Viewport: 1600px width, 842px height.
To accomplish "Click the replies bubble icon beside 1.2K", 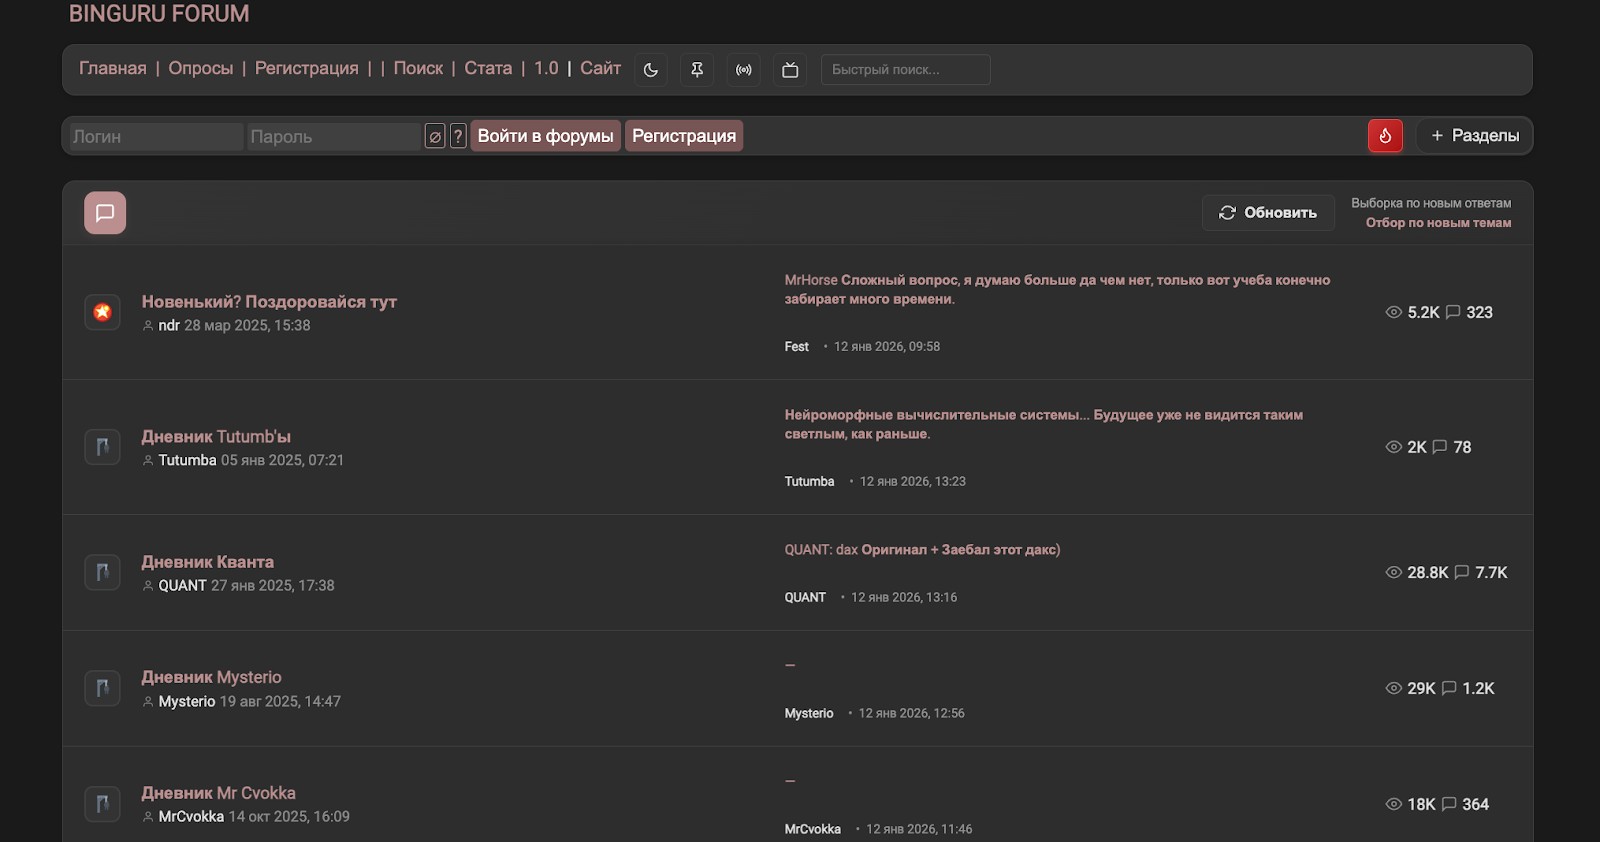I will click(x=1449, y=688).
